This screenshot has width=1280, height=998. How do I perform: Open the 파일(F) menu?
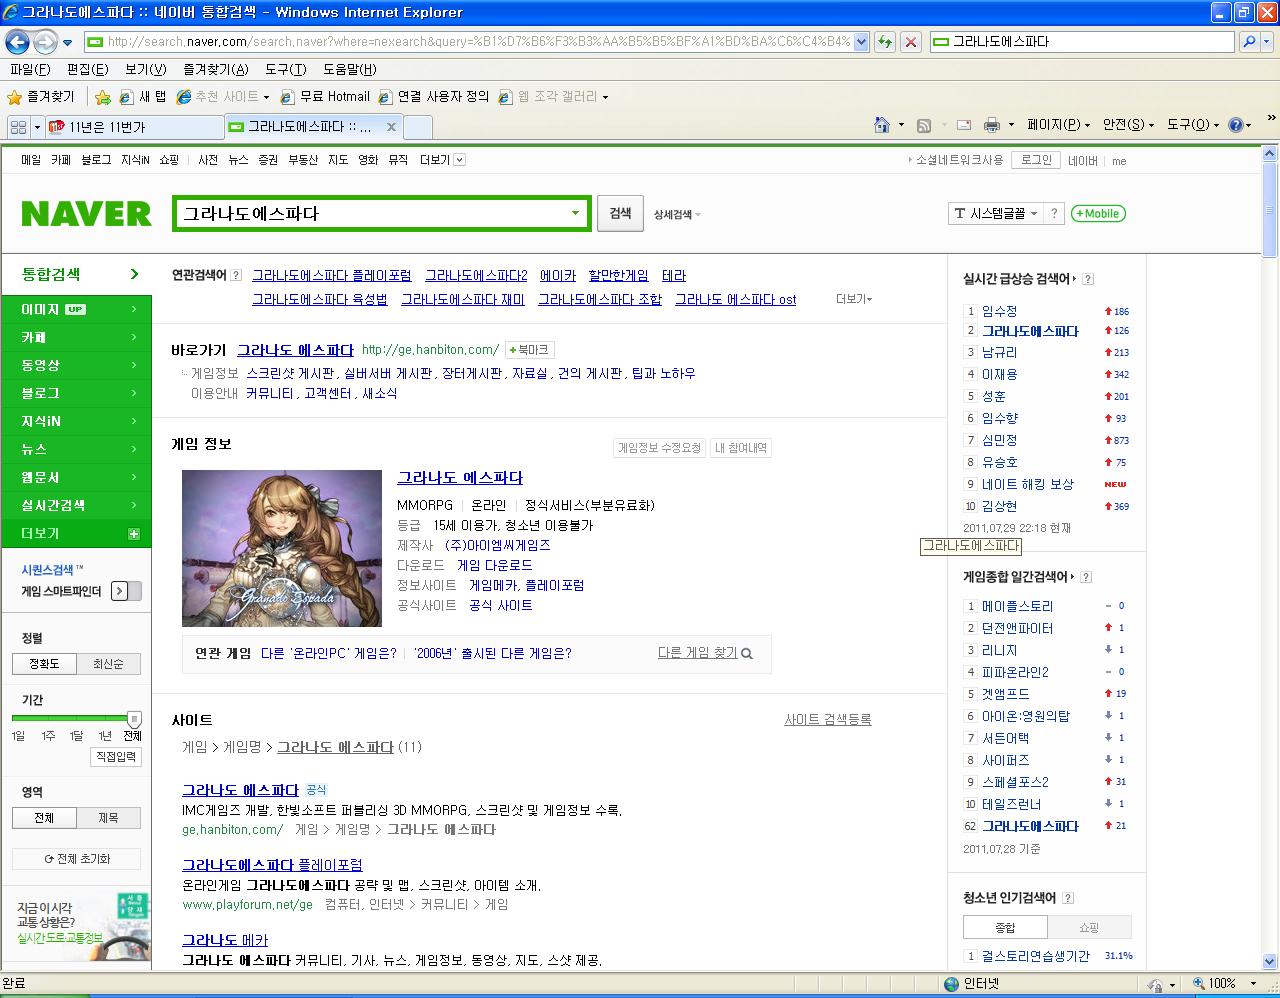[30, 69]
